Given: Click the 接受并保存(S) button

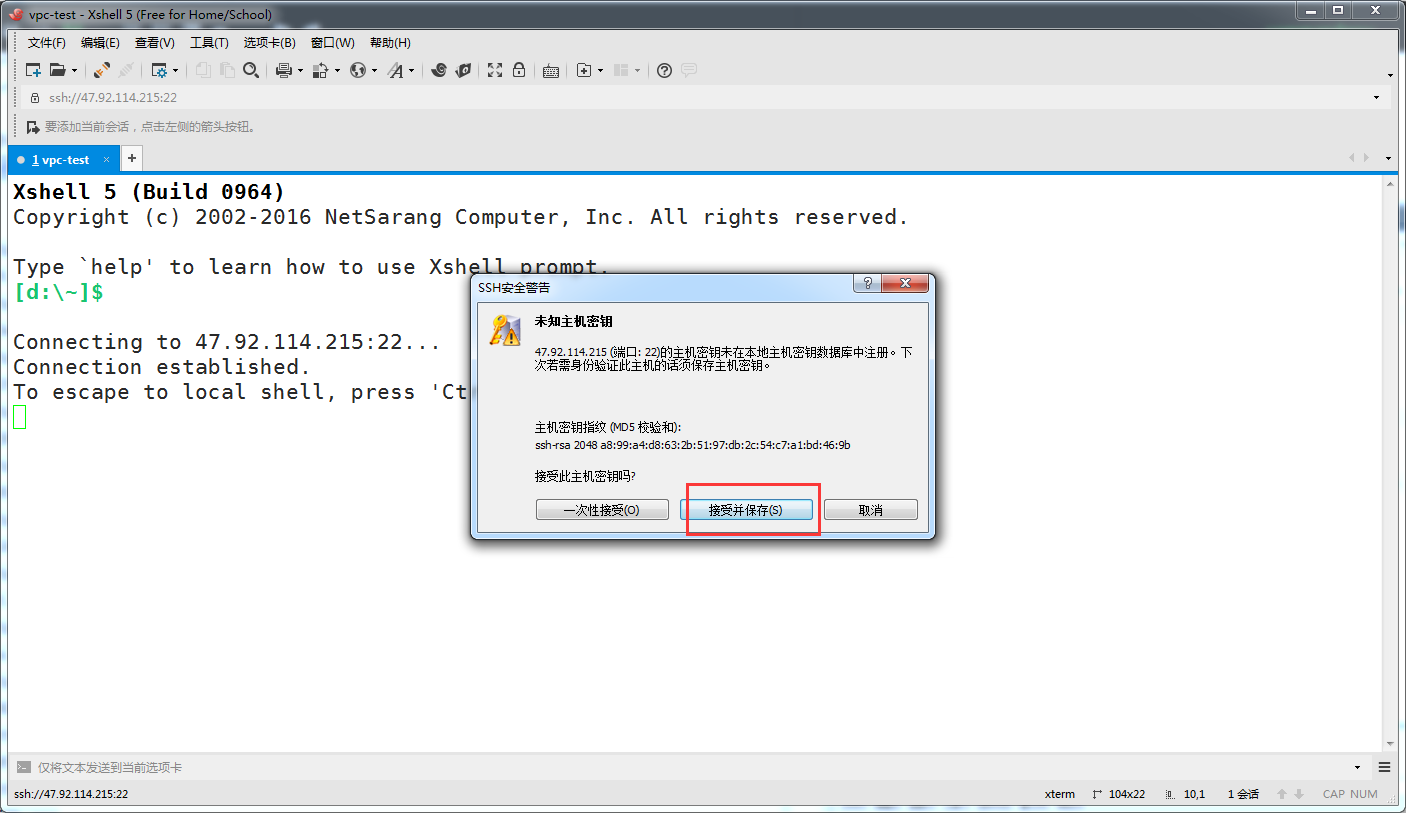Looking at the screenshot, I should [x=748, y=509].
